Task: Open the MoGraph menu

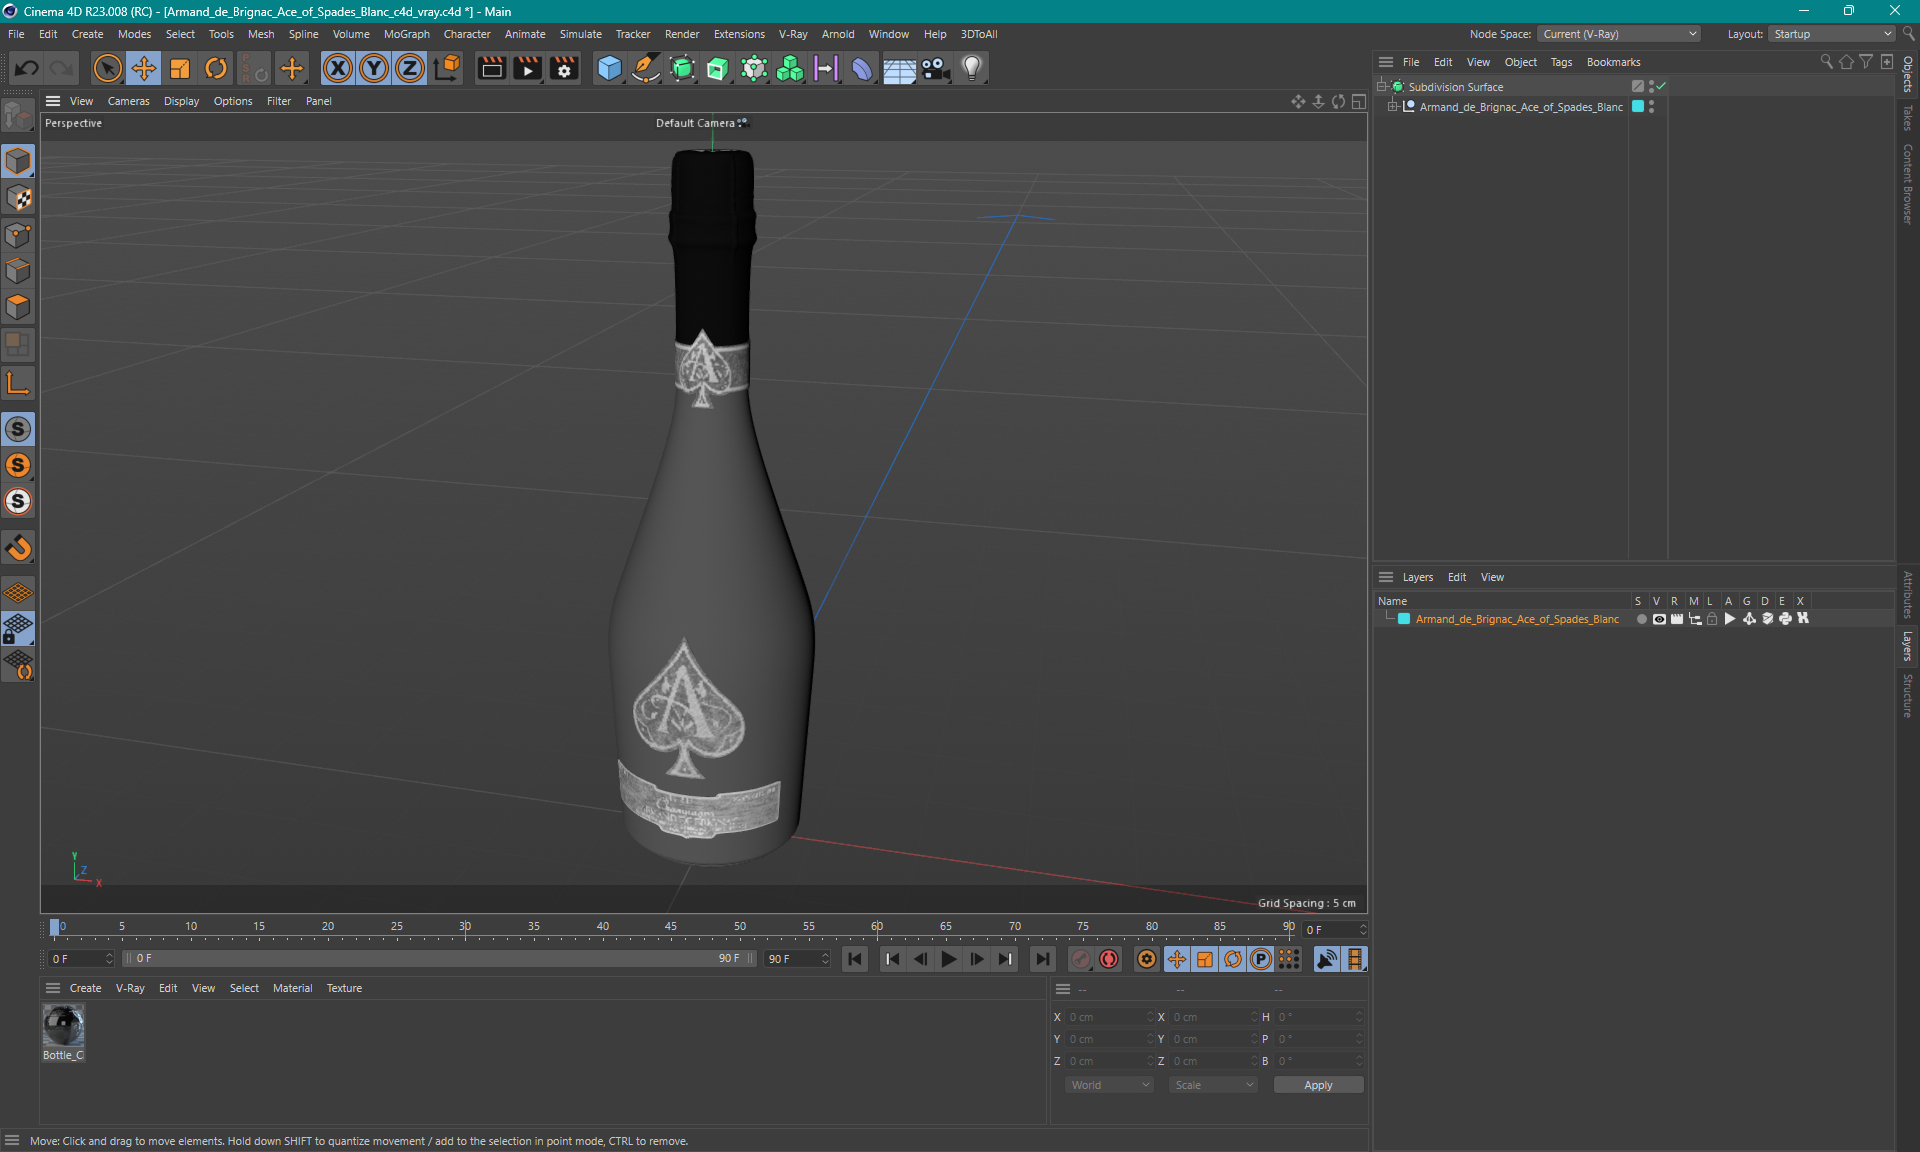Action: [406, 34]
